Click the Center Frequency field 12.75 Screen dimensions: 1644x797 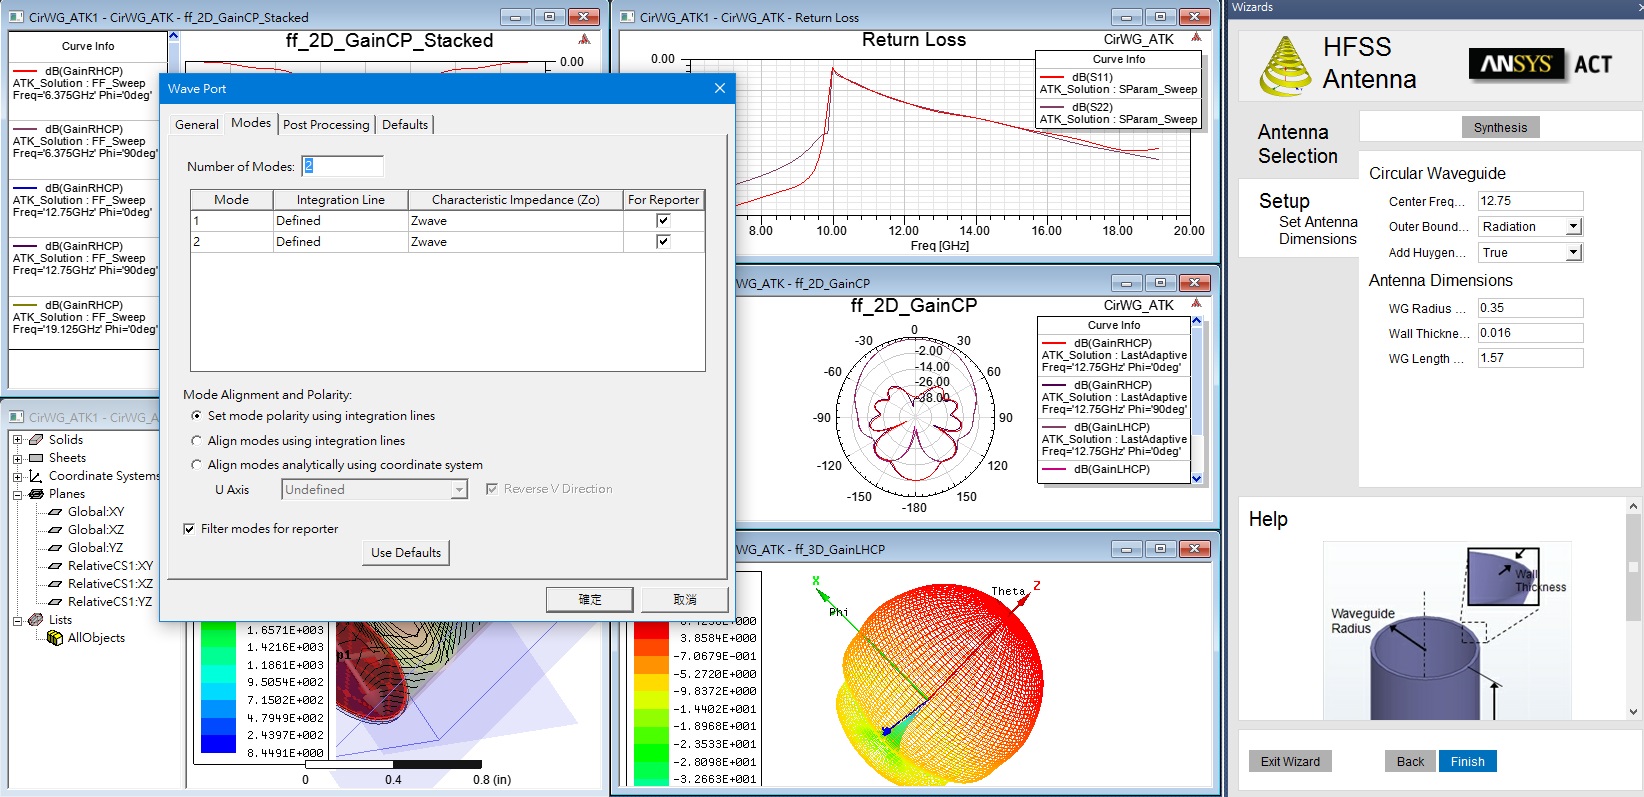click(1530, 201)
